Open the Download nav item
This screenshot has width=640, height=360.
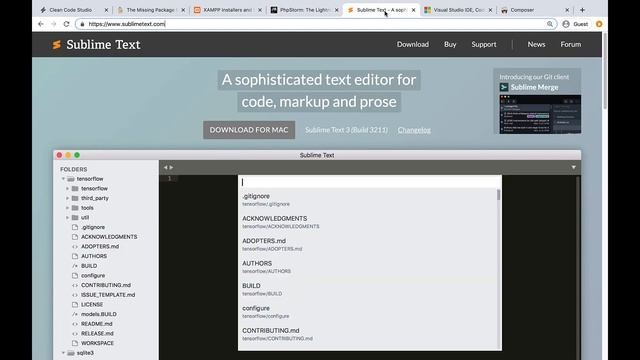coord(413,44)
